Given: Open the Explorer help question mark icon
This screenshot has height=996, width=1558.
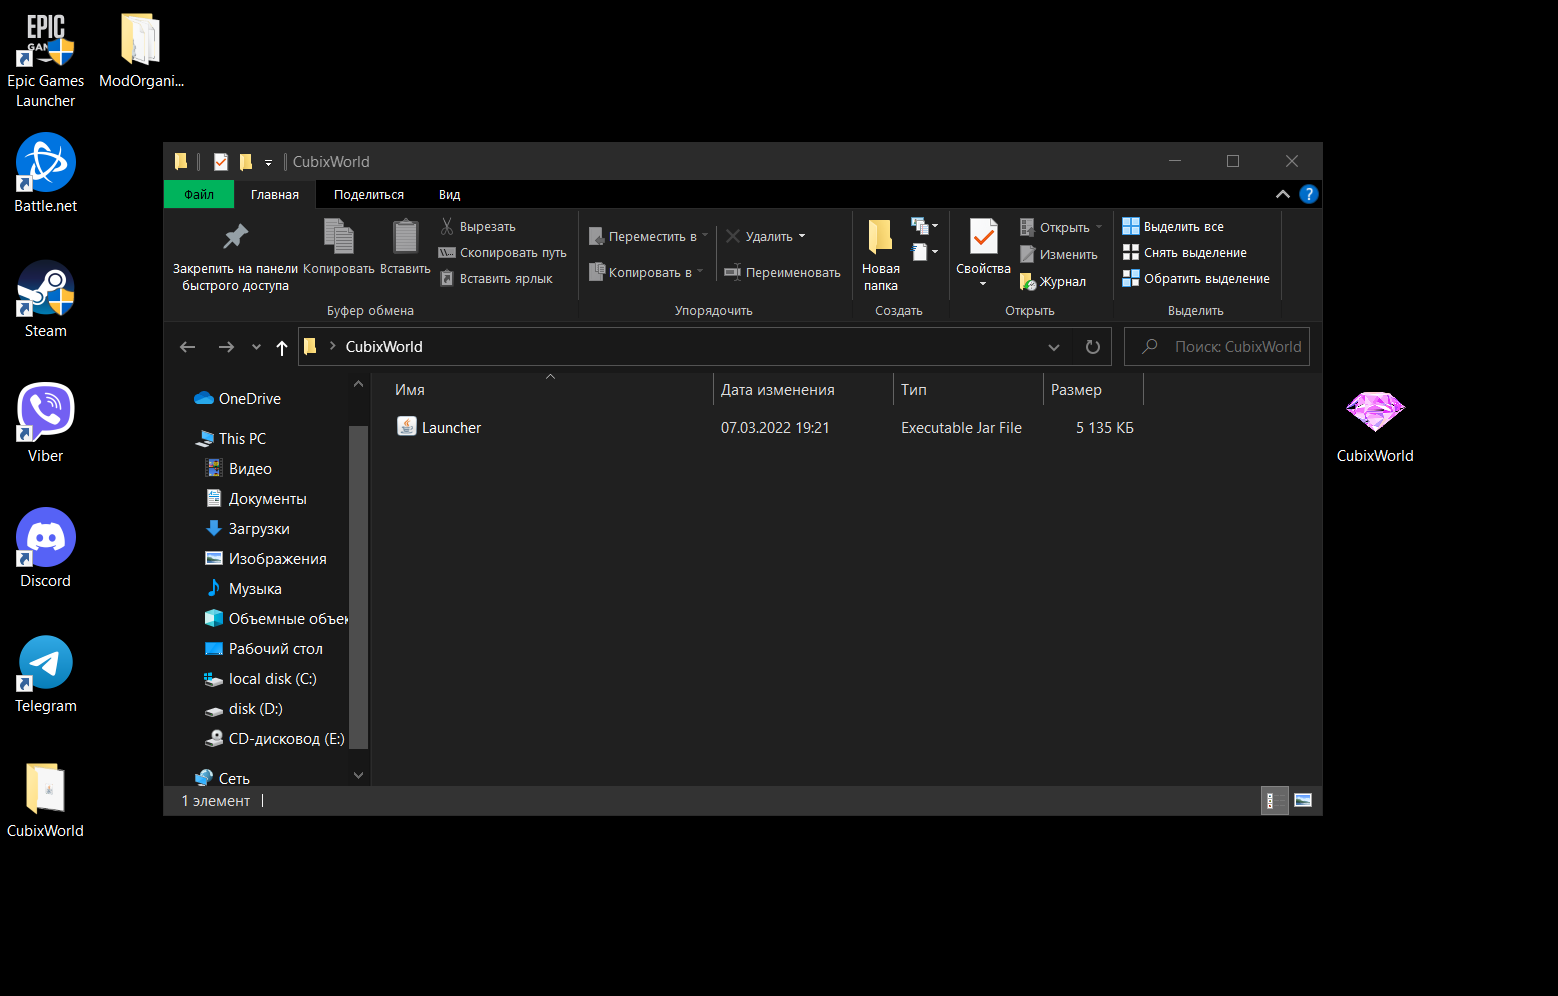Looking at the screenshot, I should [1308, 194].
